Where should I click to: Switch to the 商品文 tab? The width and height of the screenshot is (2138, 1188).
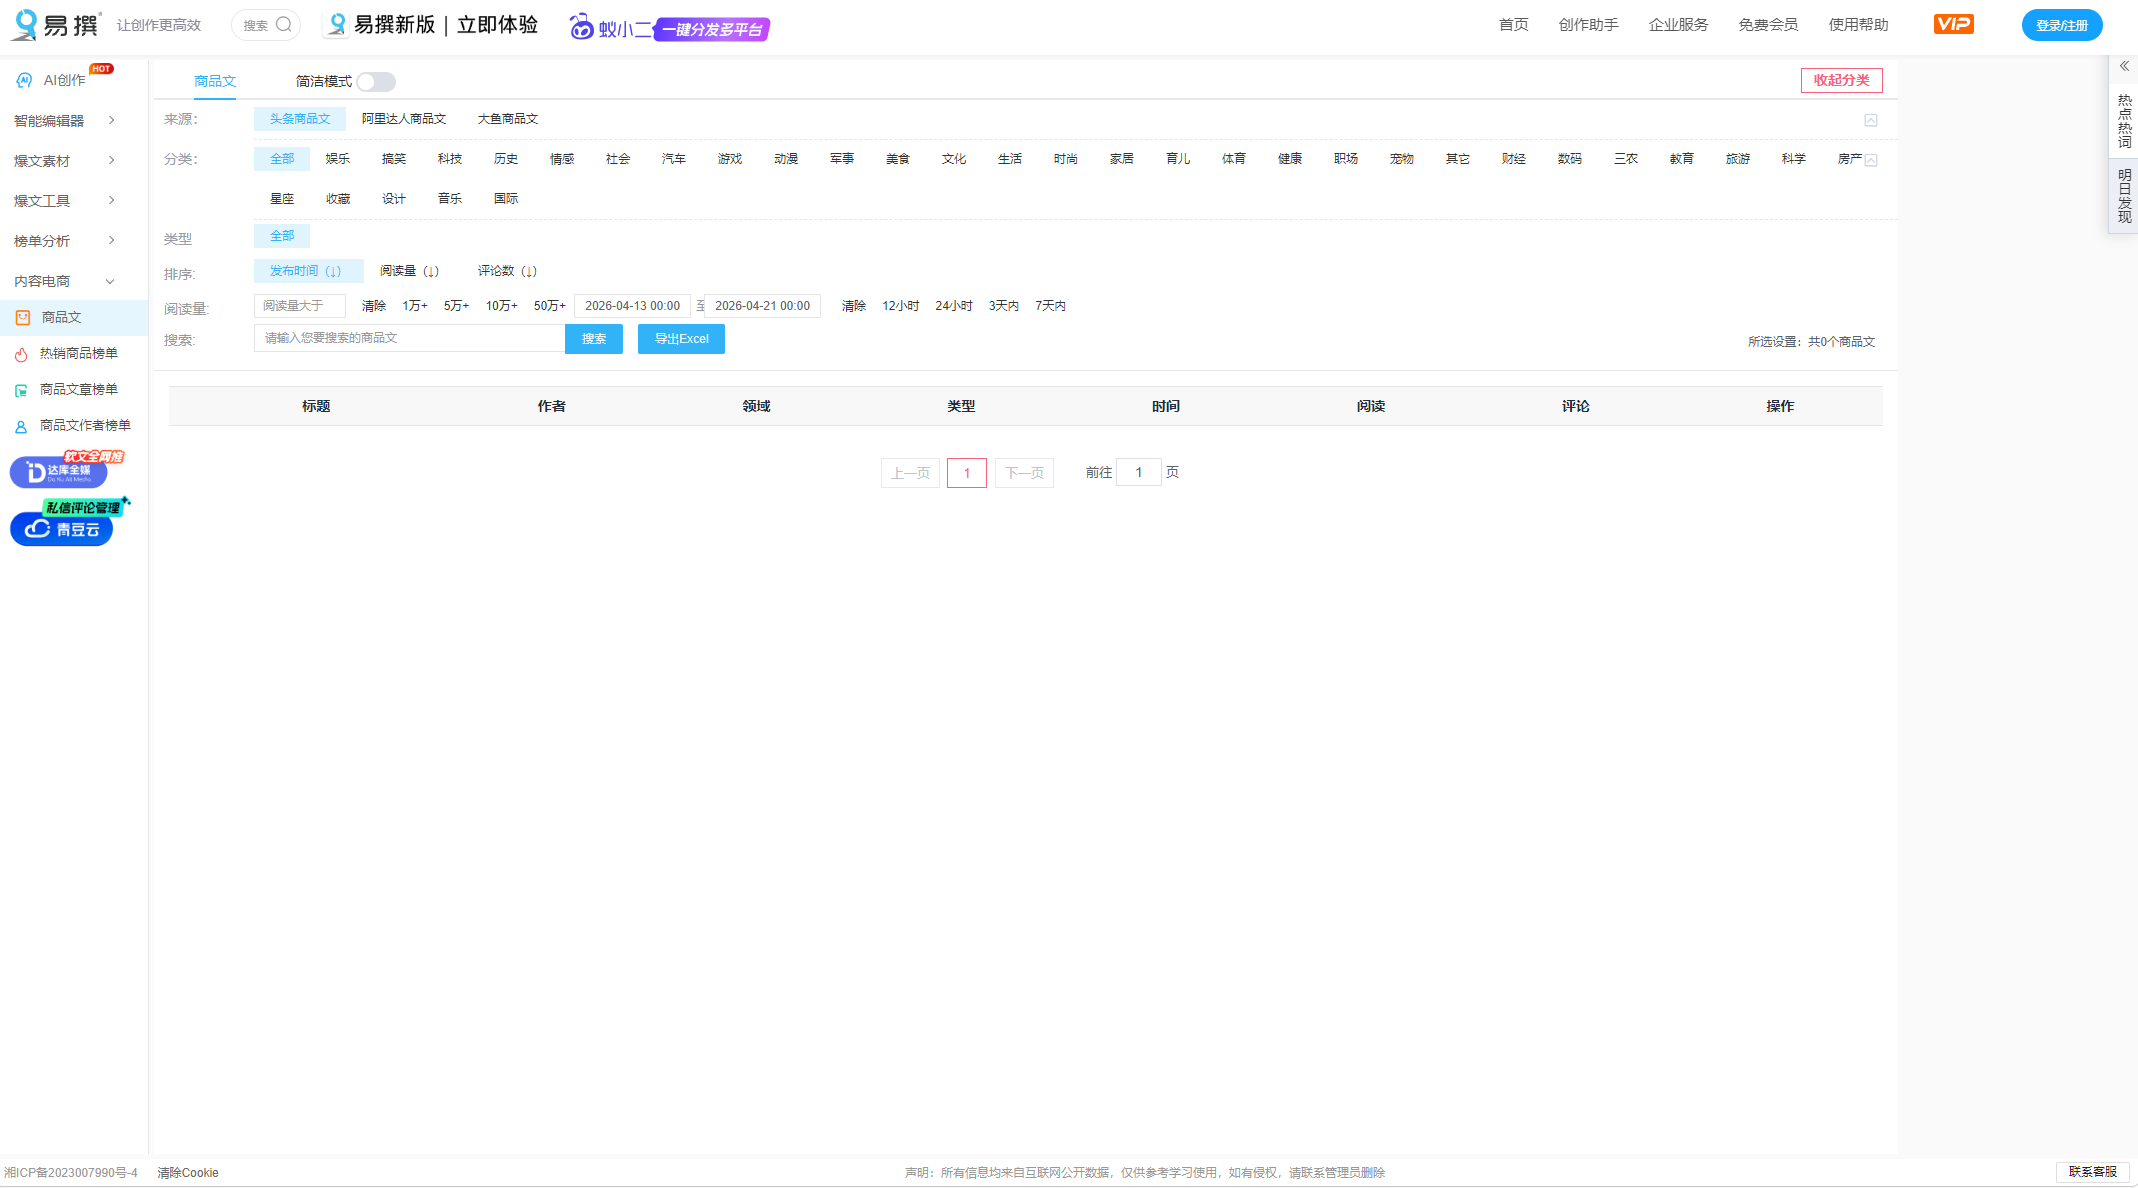coord(214,81)
